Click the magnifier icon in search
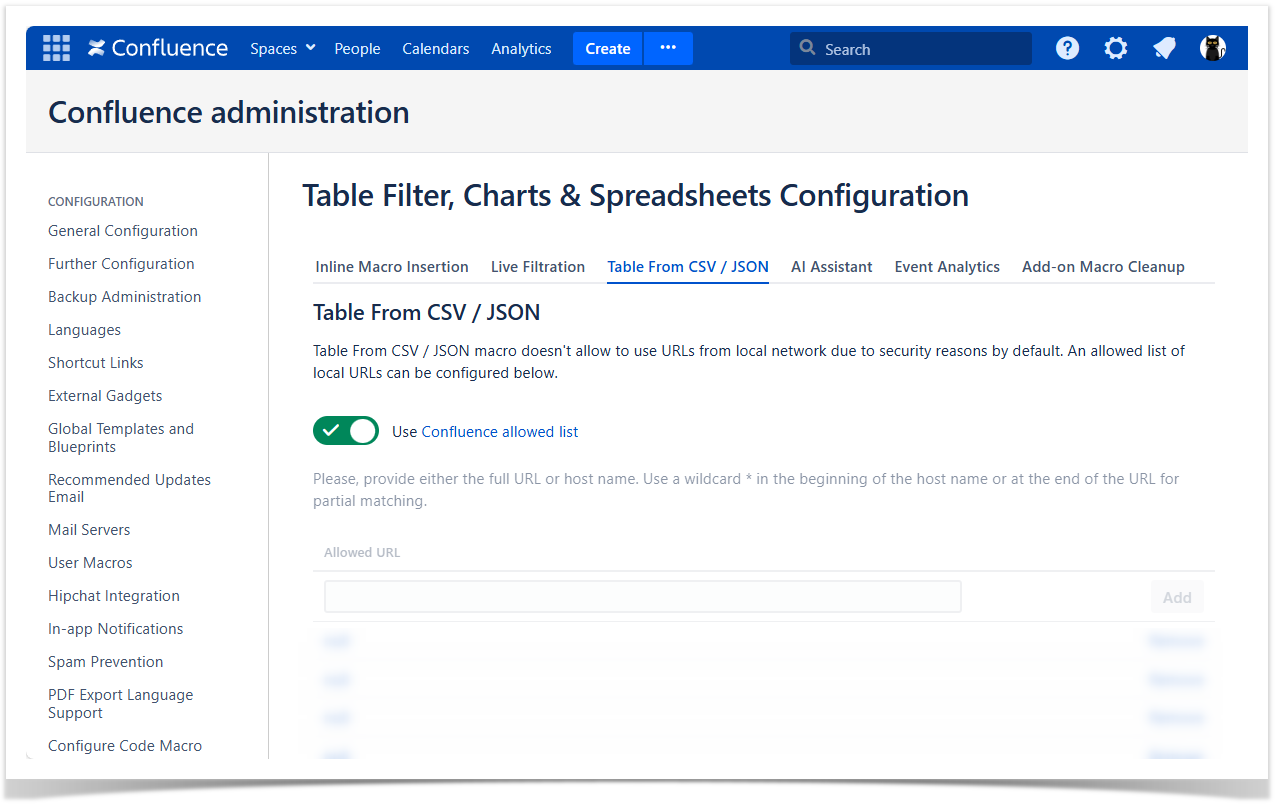This screenshot has height=808, width=1282. point(808,48)
